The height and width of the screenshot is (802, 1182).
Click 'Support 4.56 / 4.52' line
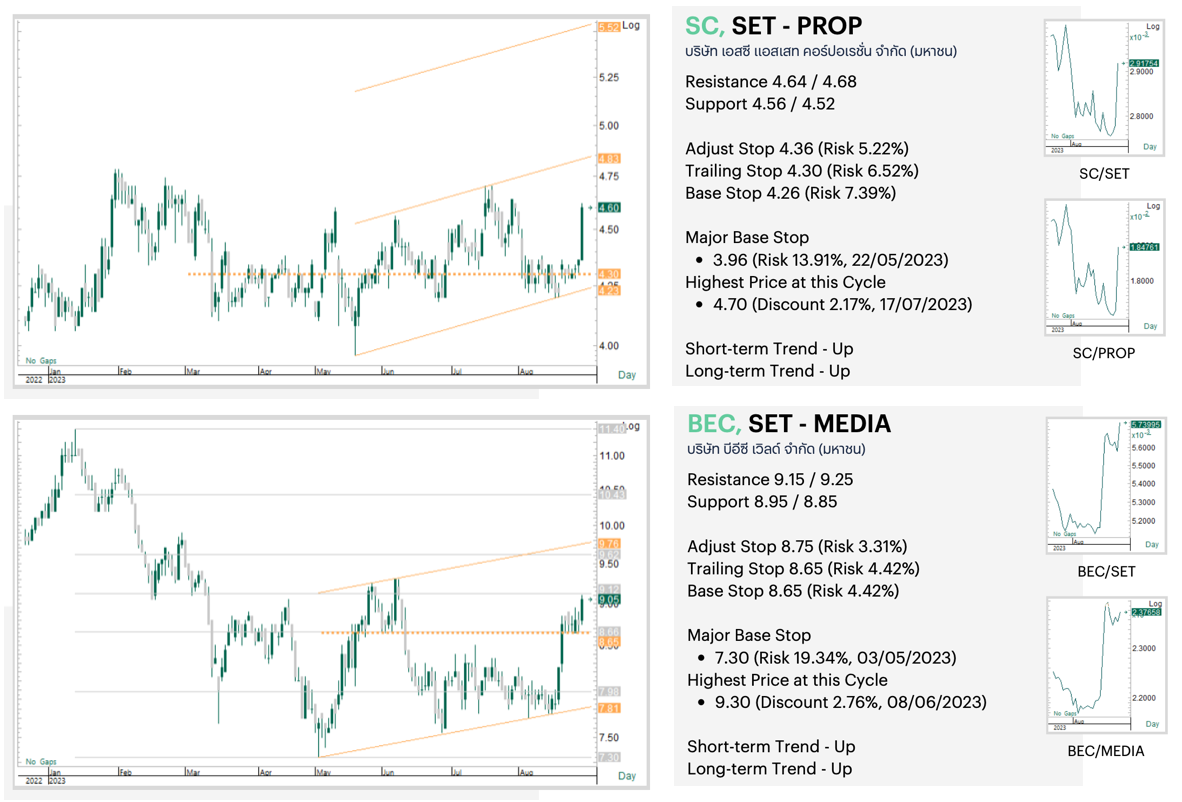760,104
